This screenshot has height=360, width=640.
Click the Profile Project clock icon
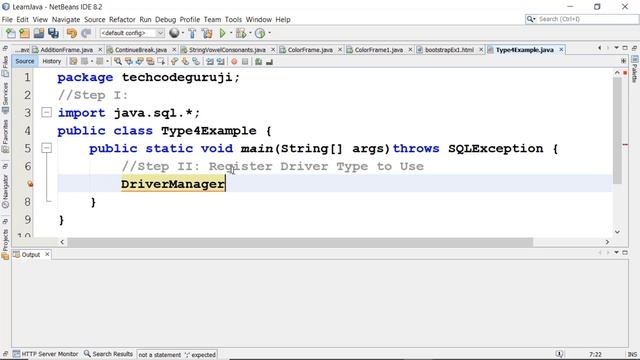[260, 33]
